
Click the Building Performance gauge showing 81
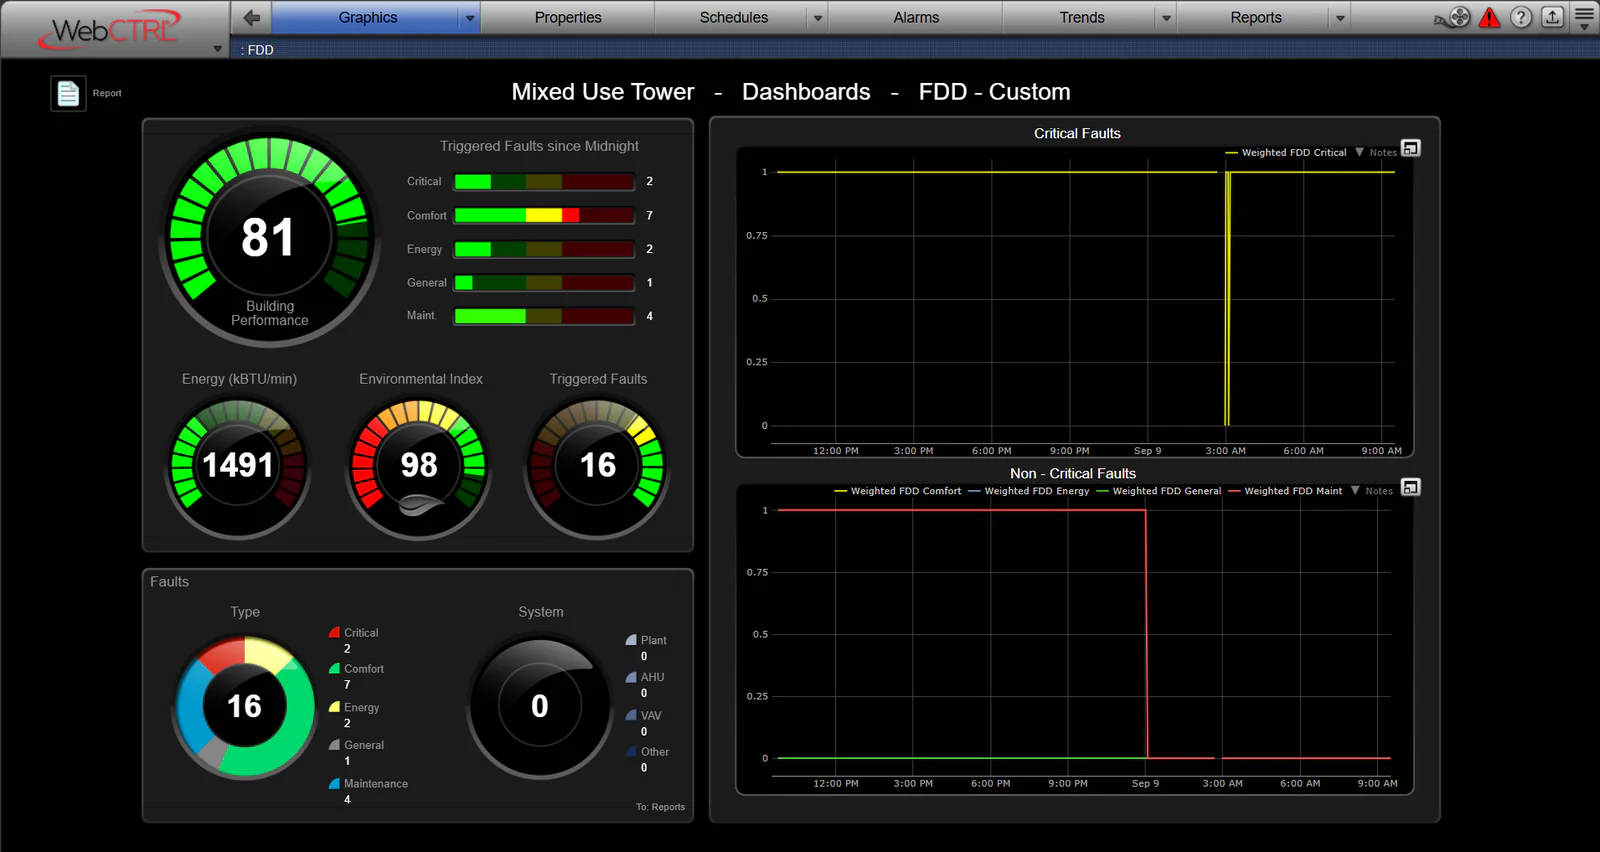[x=269, y=238]
